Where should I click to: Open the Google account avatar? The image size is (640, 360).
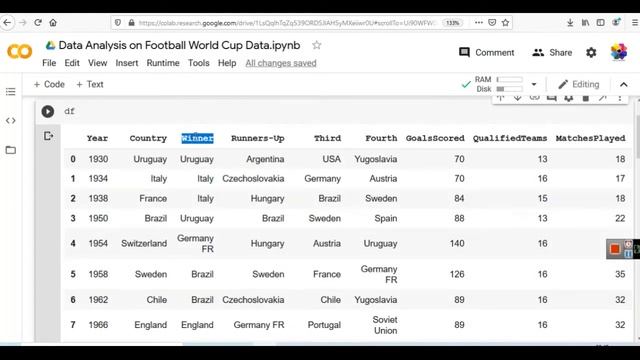(x=619, y=52)
